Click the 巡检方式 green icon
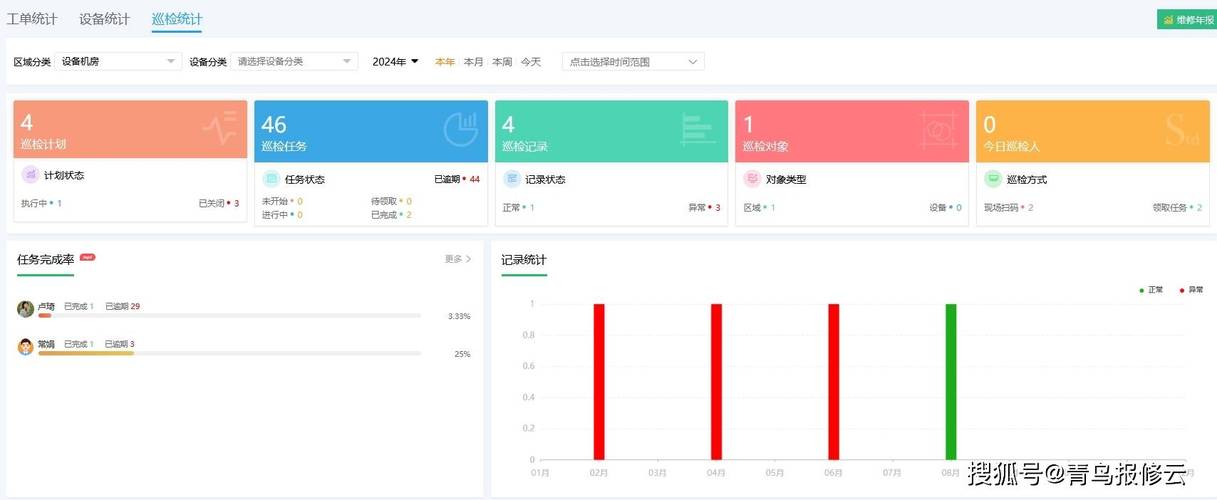The image size is (1217, 500). 993,179
